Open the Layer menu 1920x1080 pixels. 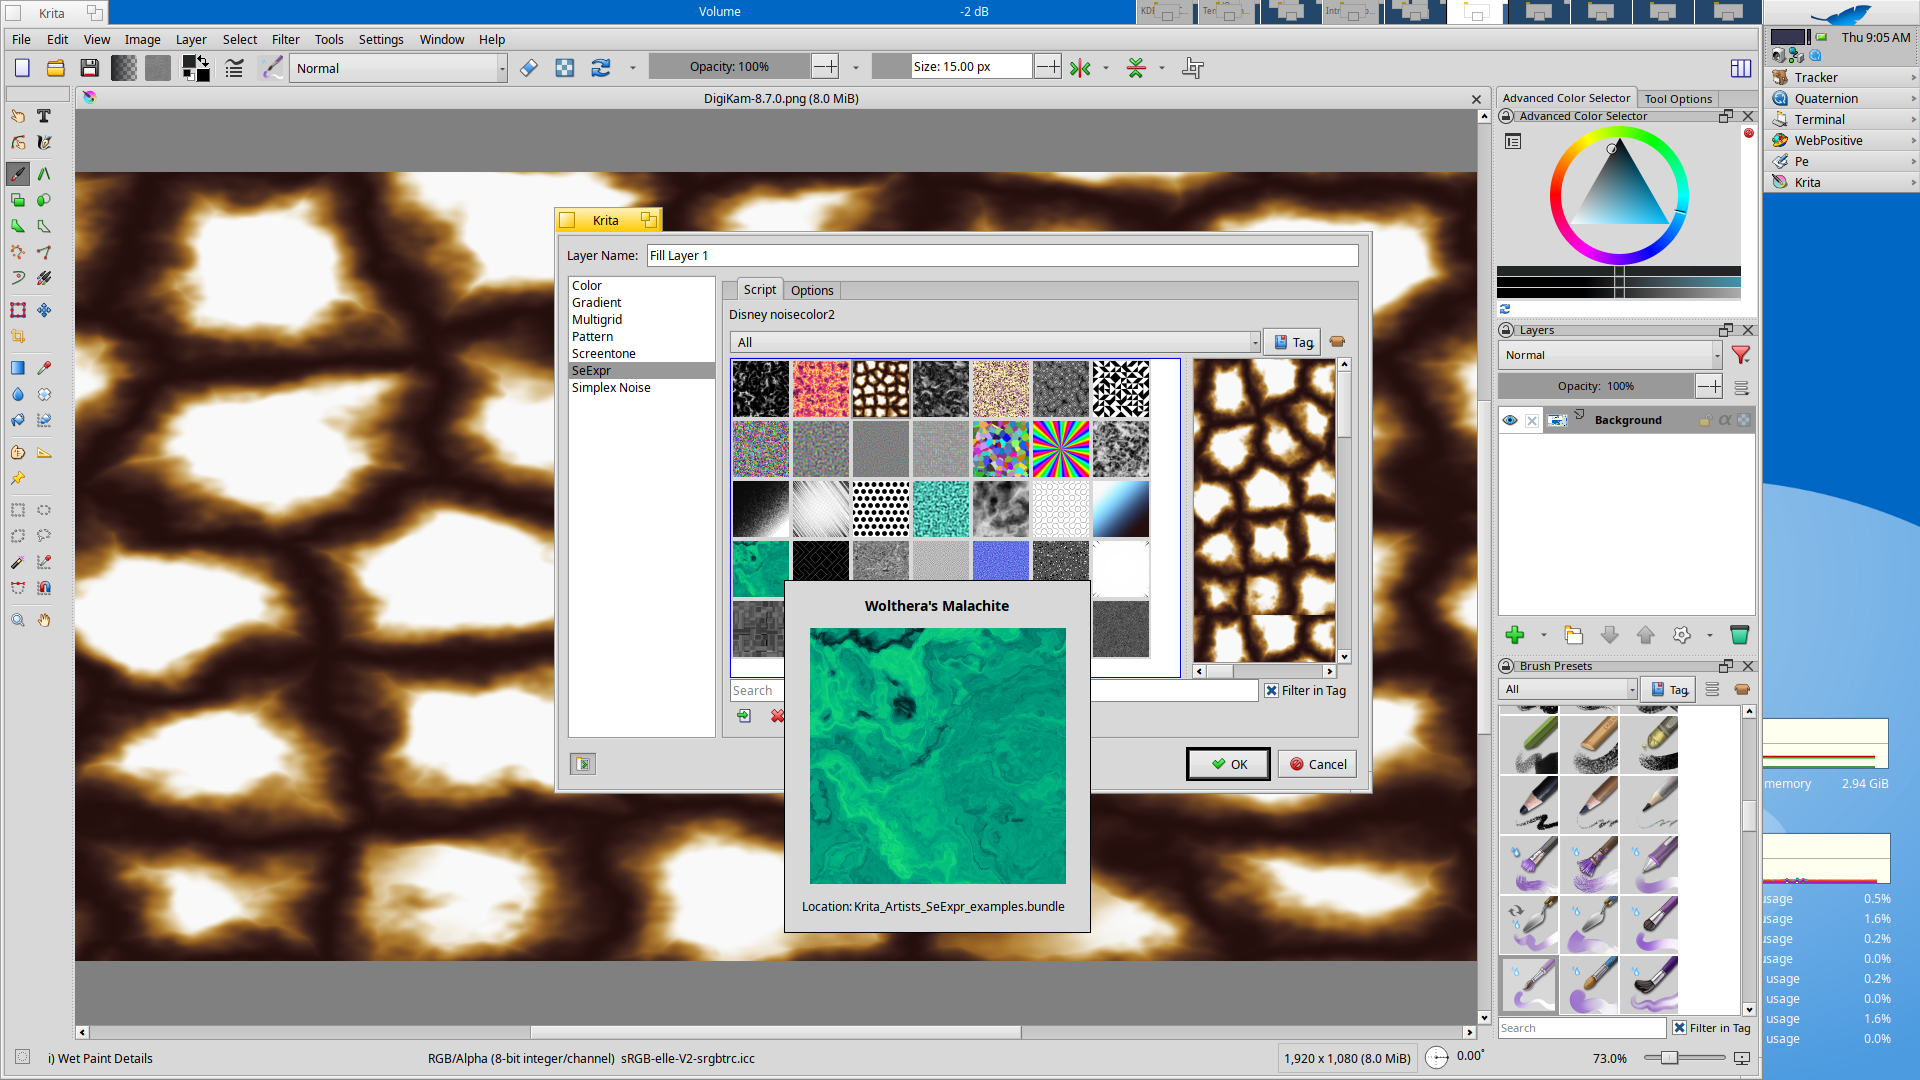coord(191,40)
